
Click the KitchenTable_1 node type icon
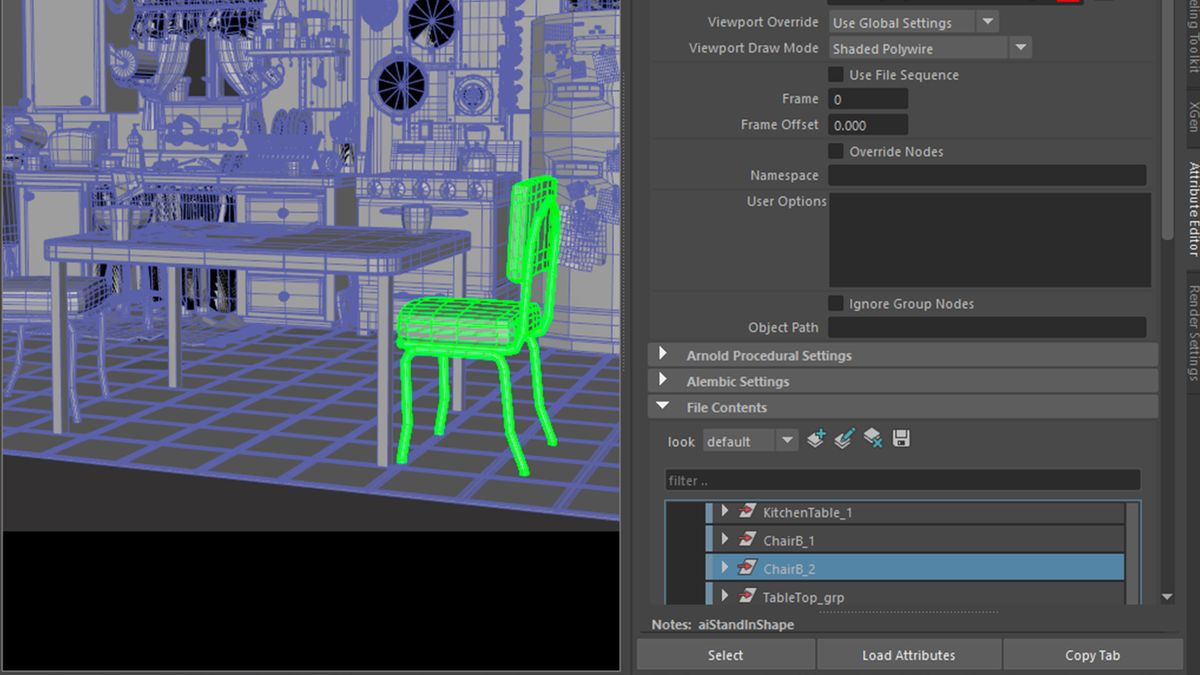pos(746,512)
